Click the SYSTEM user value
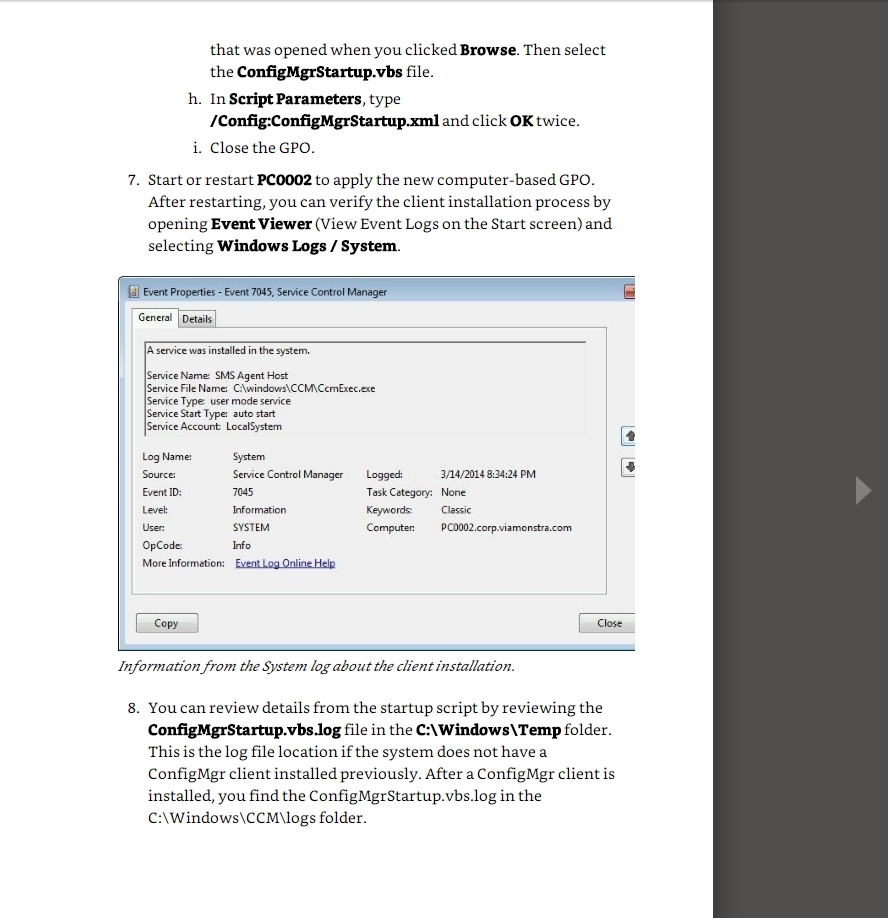888x918 pixels. click(251, 527)
